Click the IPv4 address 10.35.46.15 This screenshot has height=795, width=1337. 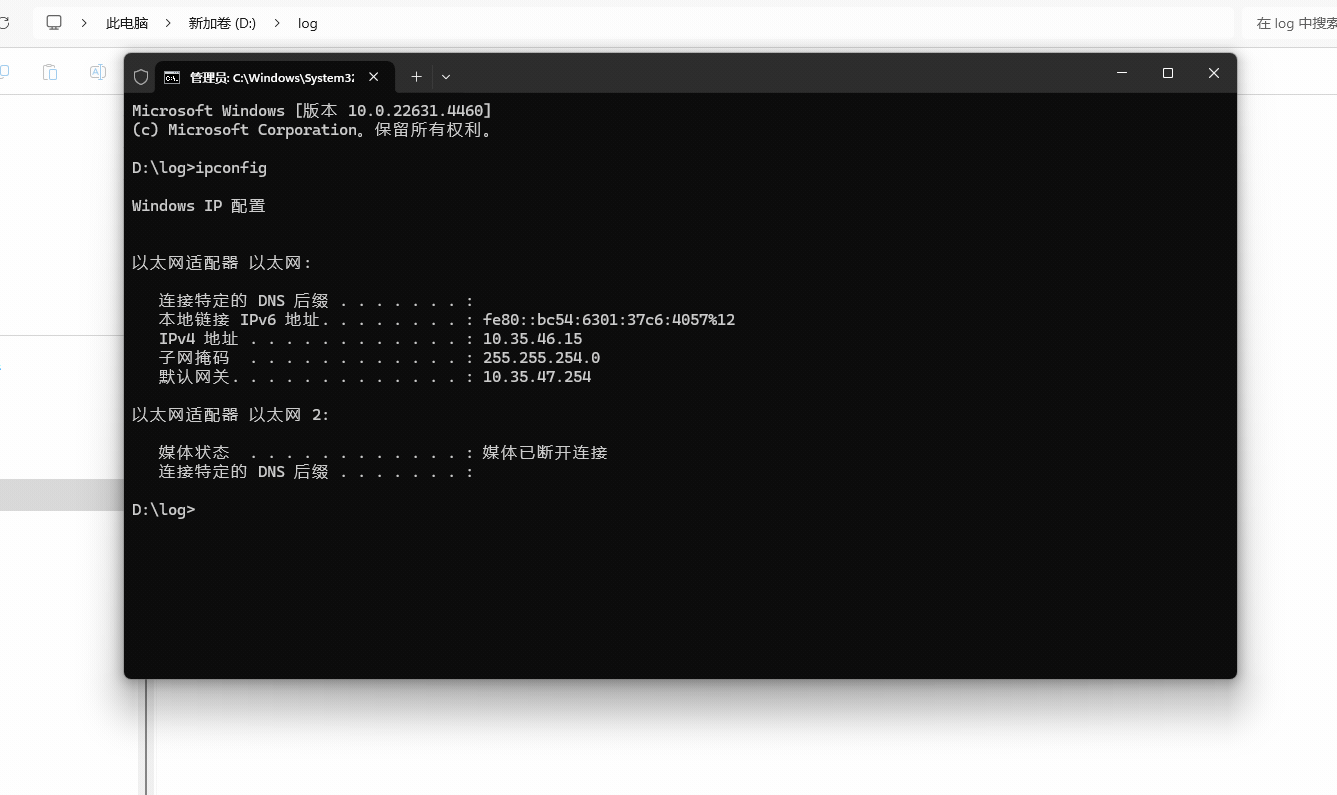click(x=532, y=339)
